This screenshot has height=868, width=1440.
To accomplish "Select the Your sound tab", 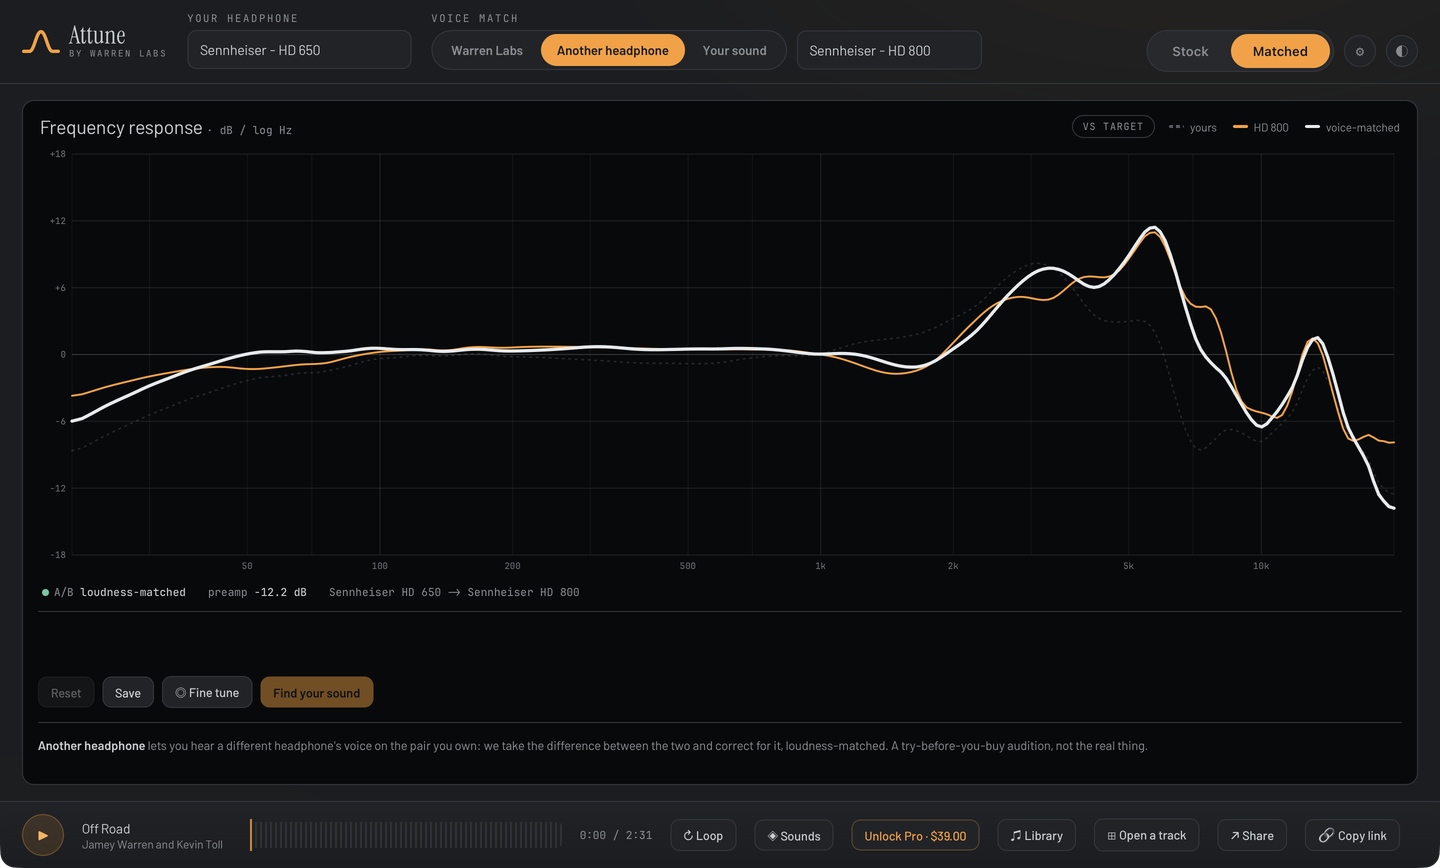I will point(735,50).
